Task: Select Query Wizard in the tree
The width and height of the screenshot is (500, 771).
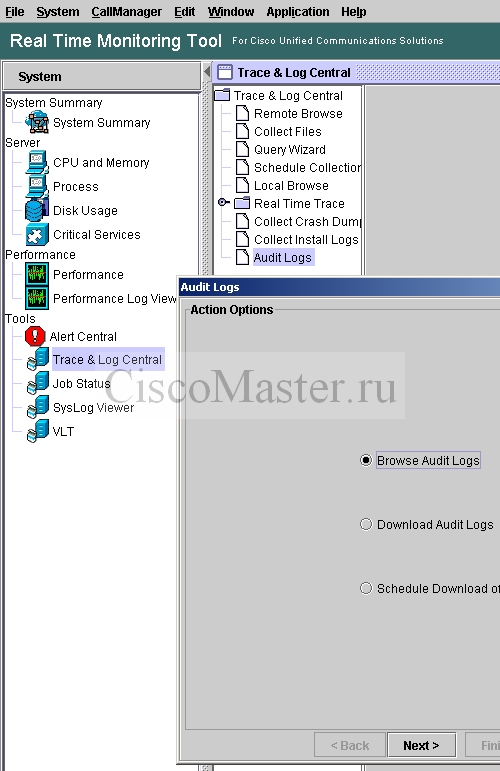Action: point(290,149)
